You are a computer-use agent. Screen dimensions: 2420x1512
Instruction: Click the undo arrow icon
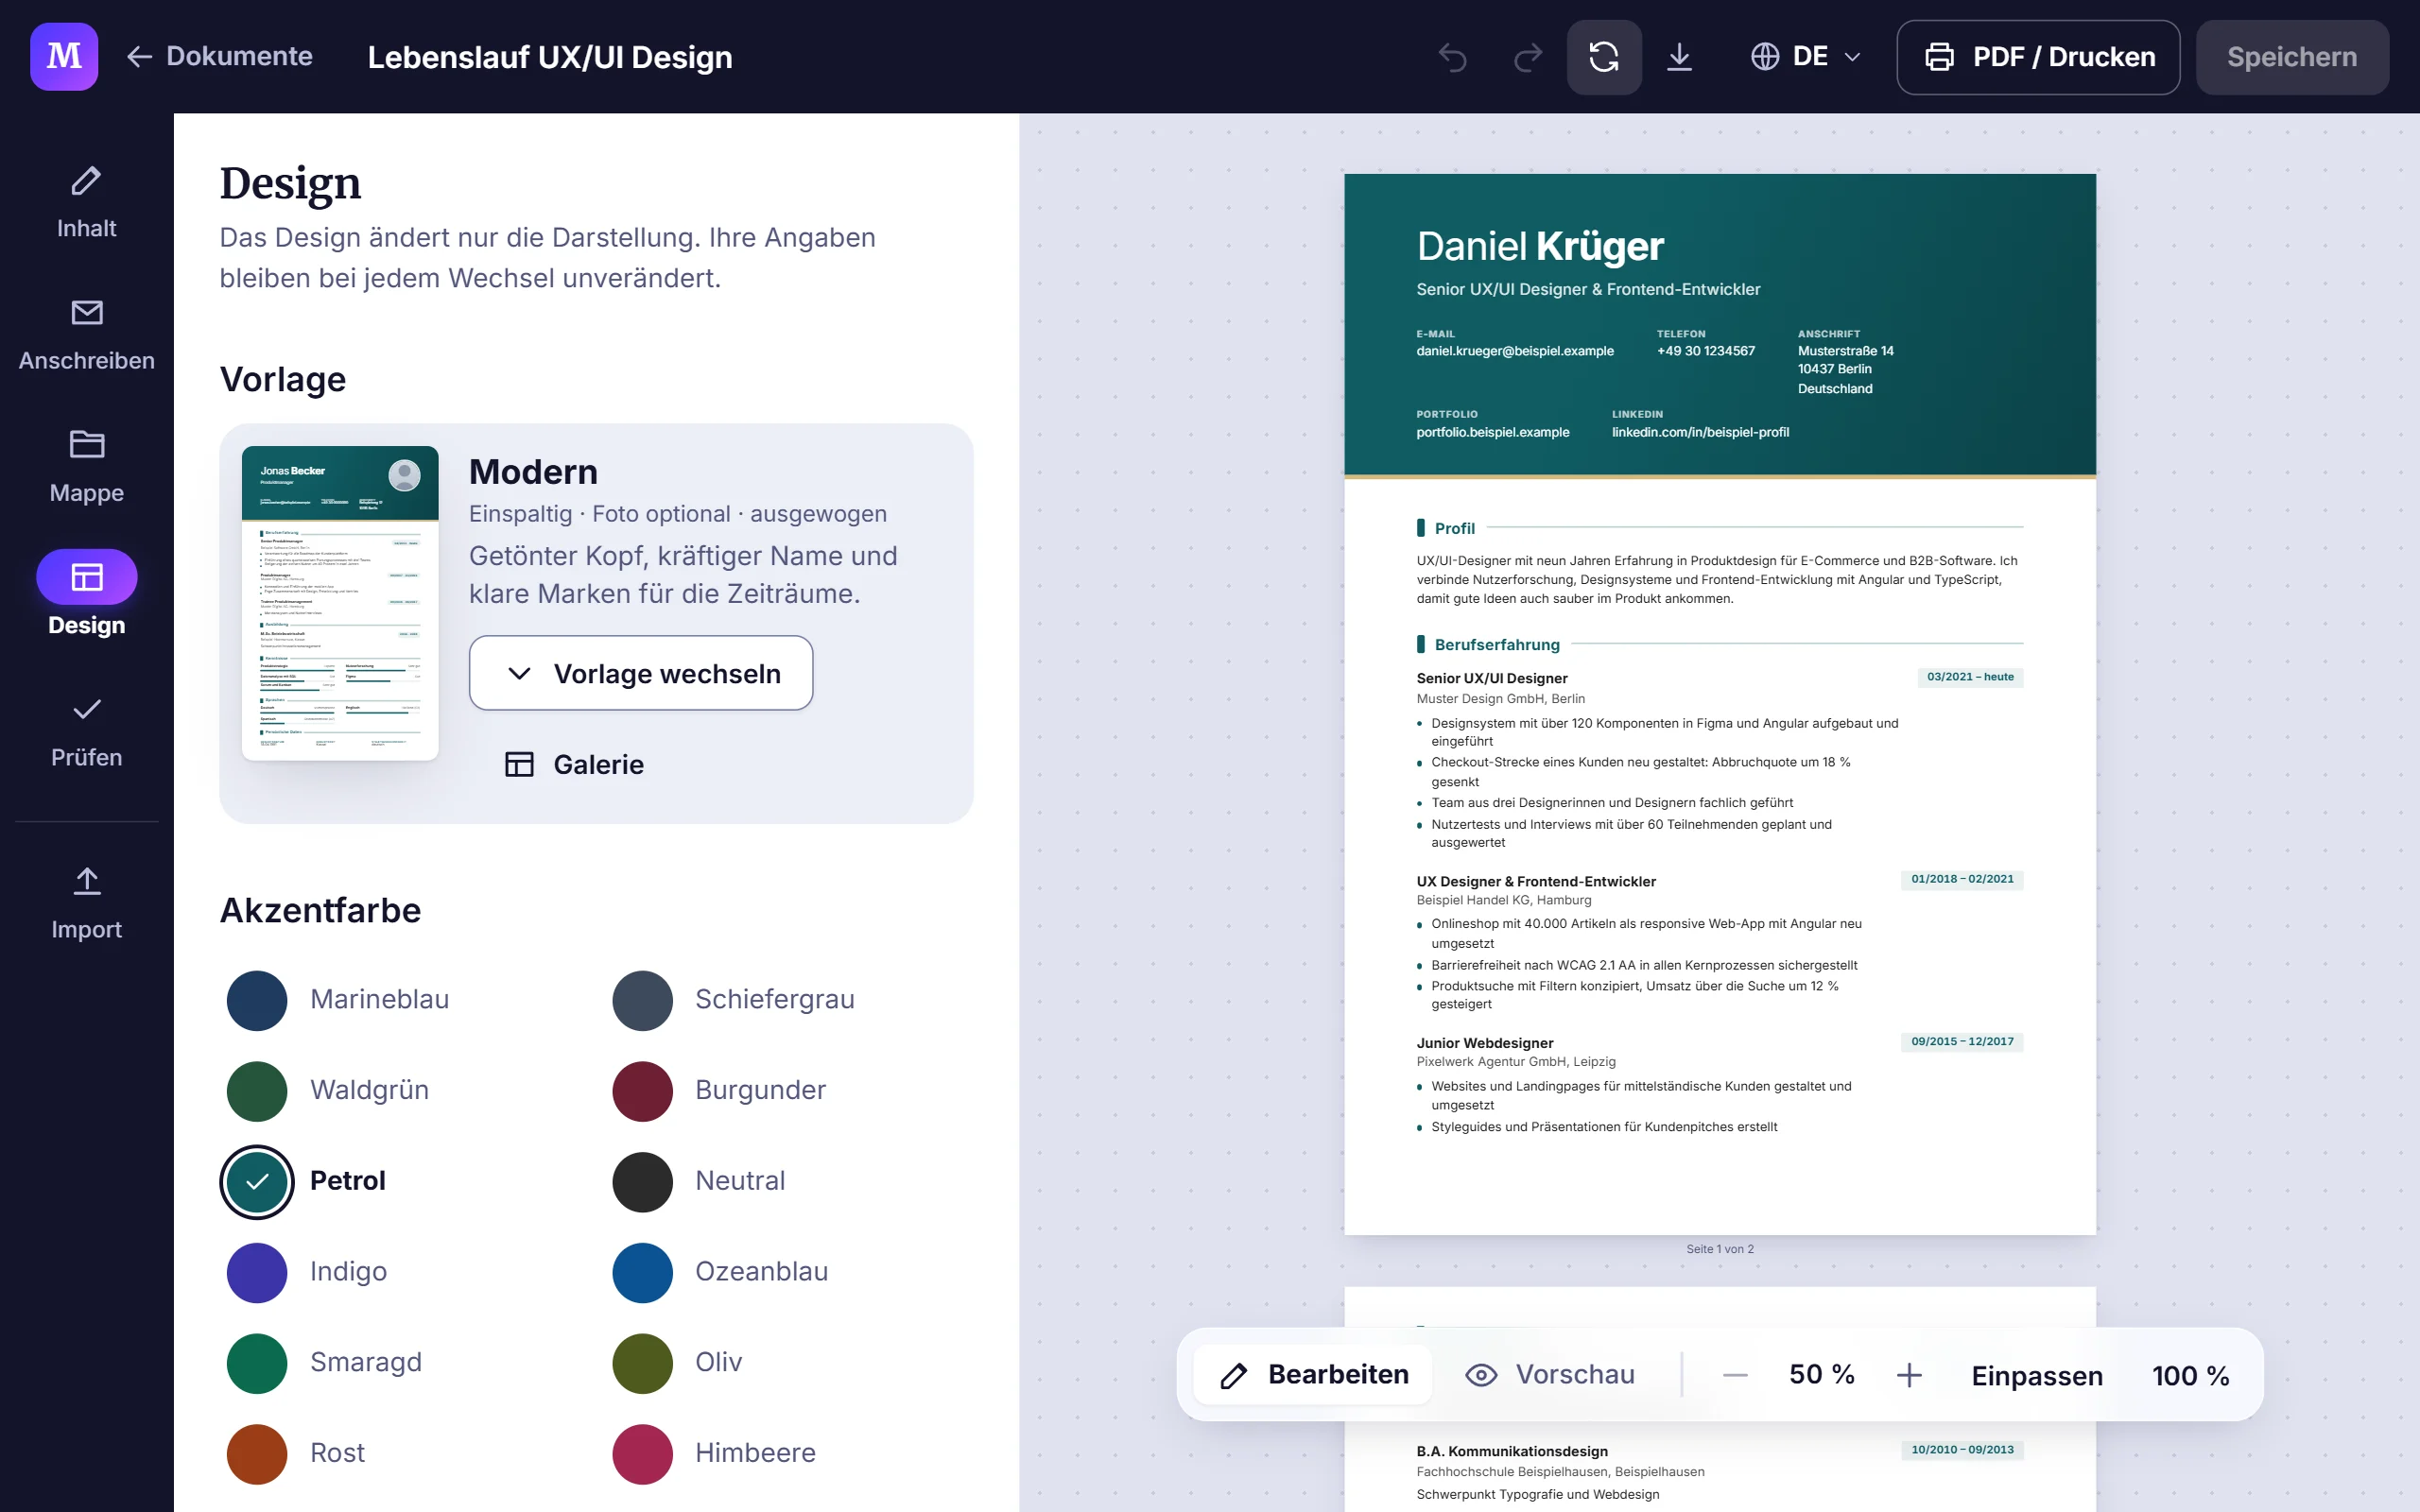[1453, 57]
